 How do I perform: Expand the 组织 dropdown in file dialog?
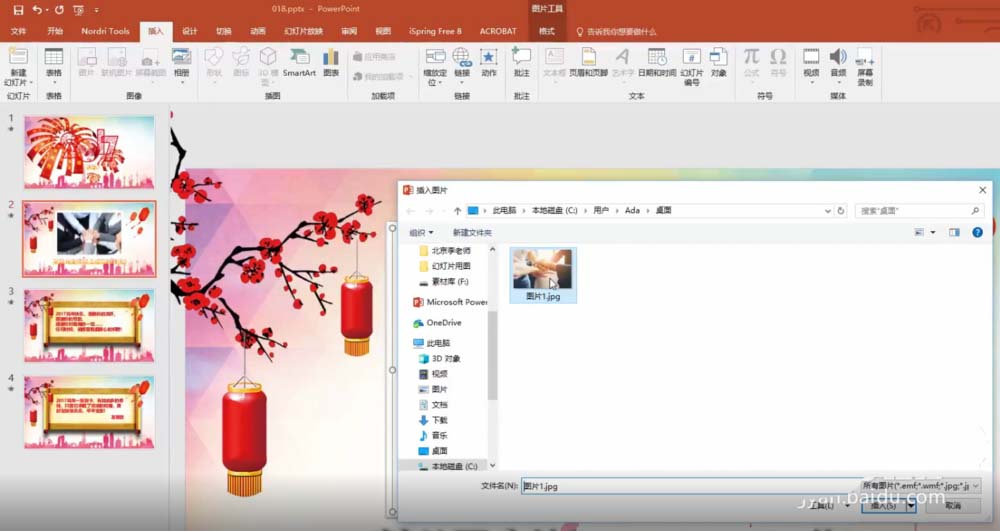(421, 233)
